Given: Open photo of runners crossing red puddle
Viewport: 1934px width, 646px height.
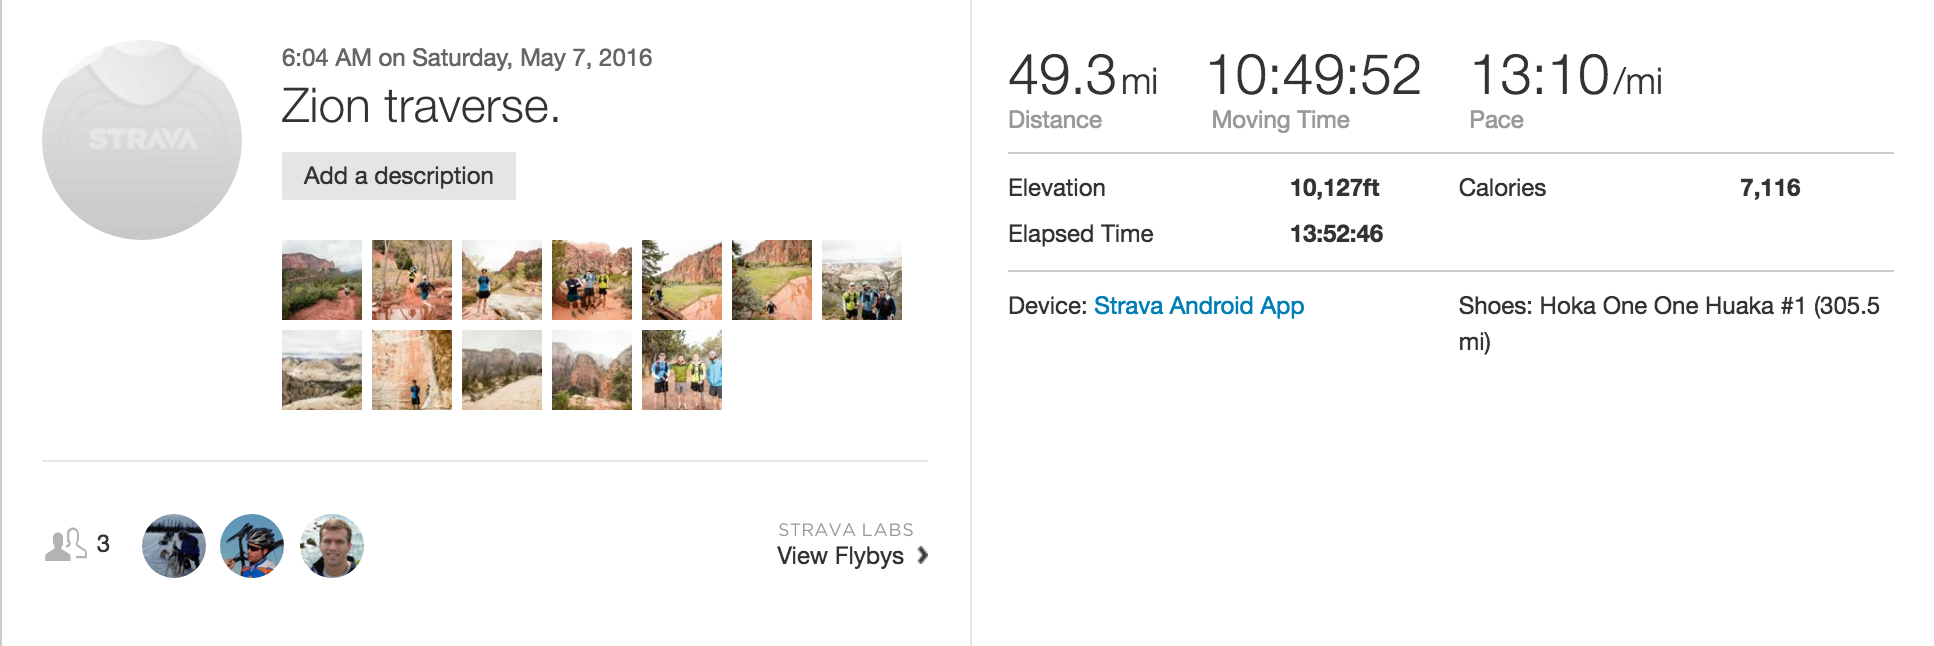Looking at the screenshot, I should tap(412, 280).
